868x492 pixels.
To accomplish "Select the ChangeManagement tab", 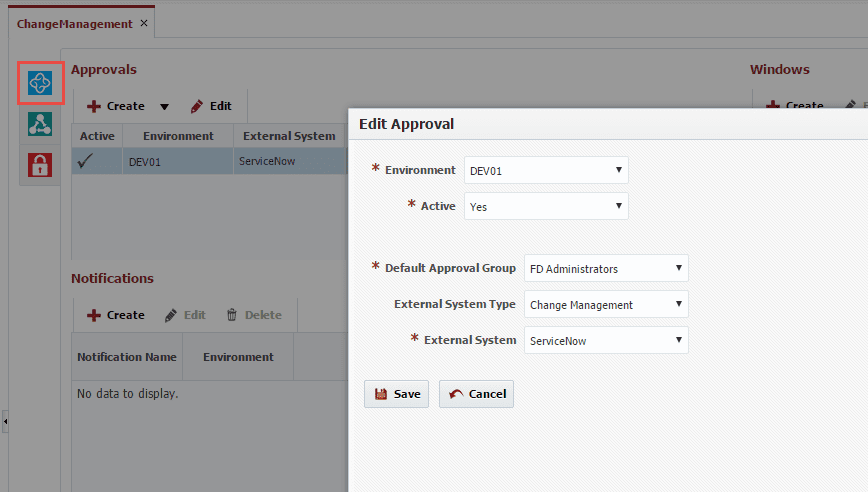I will (74, 24).
